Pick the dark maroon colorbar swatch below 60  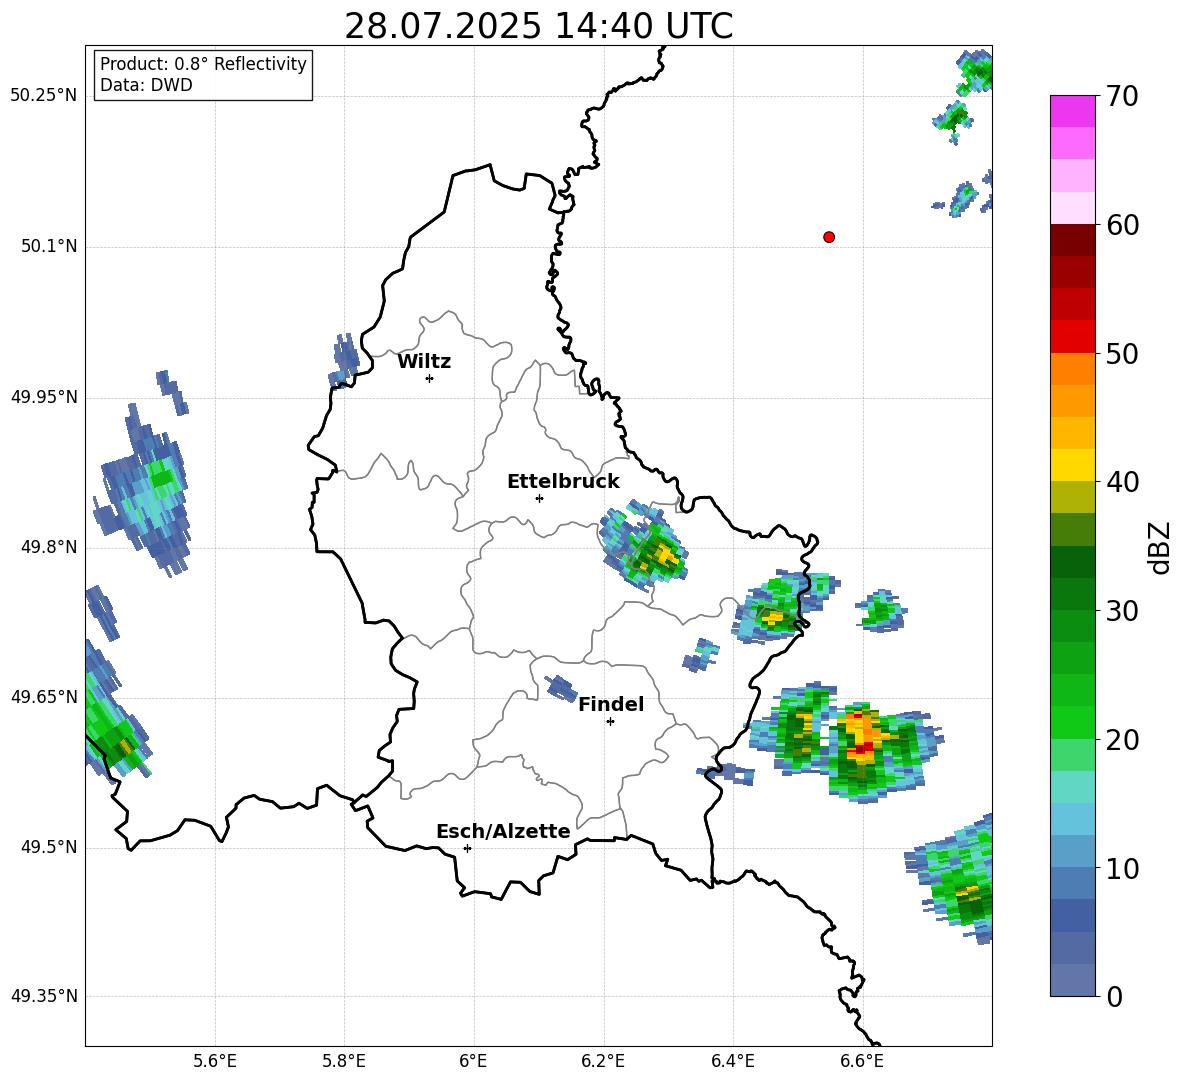[x=1072, y=240]
